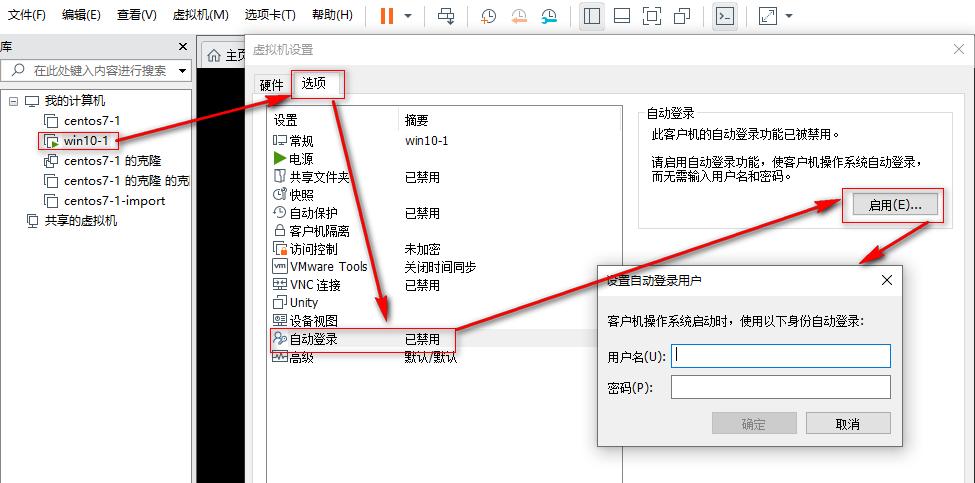Click the console view terminal icon
The width and height of the screenshot is (975, 483).
[724, 16]
